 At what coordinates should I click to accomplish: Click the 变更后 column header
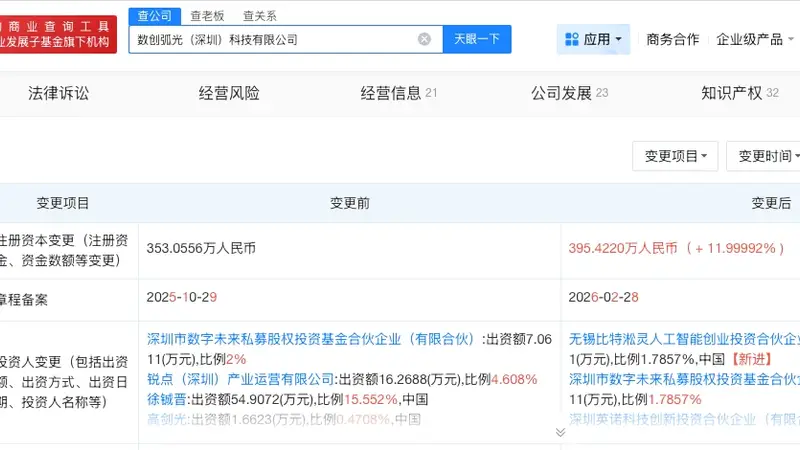point(771,203)
